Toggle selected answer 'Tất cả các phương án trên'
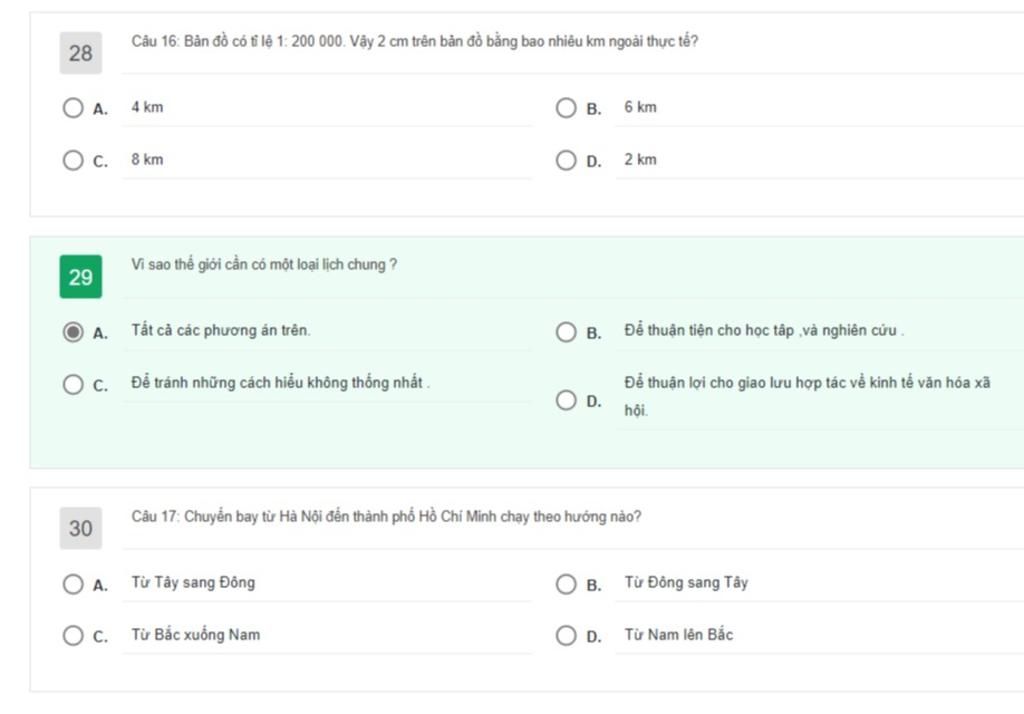The height and width of the screenshot is (714, 1024). point(73,332)
